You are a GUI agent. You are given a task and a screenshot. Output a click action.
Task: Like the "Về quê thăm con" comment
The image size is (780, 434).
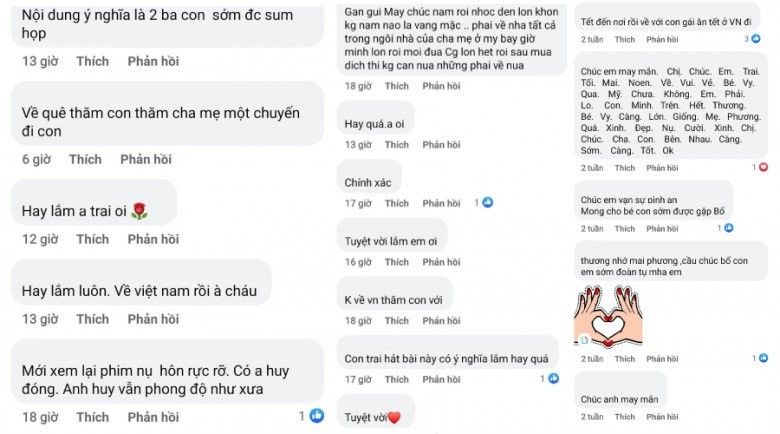[85, 159]
